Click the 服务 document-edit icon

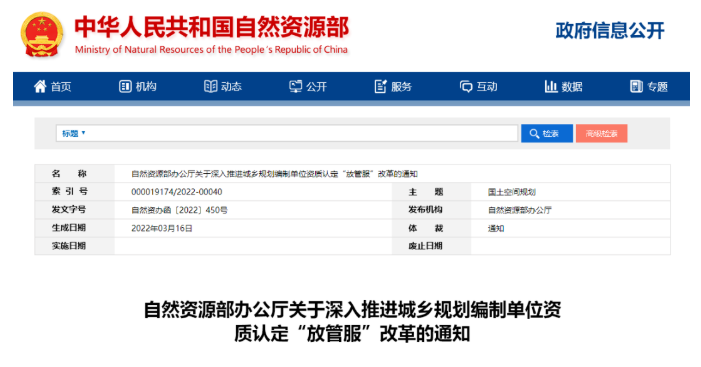click(380, 86)
